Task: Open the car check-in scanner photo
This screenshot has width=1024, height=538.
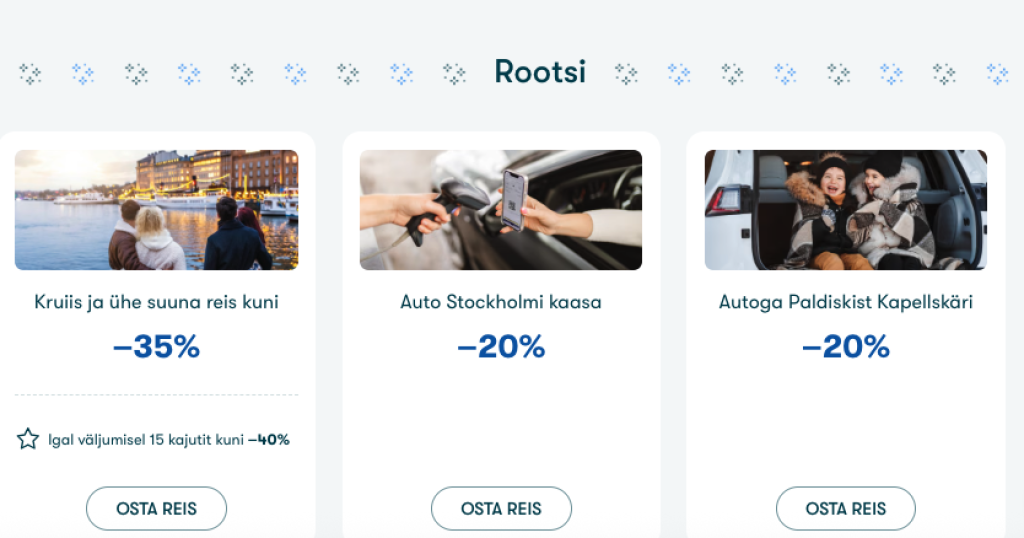Action: click(501, 210)
